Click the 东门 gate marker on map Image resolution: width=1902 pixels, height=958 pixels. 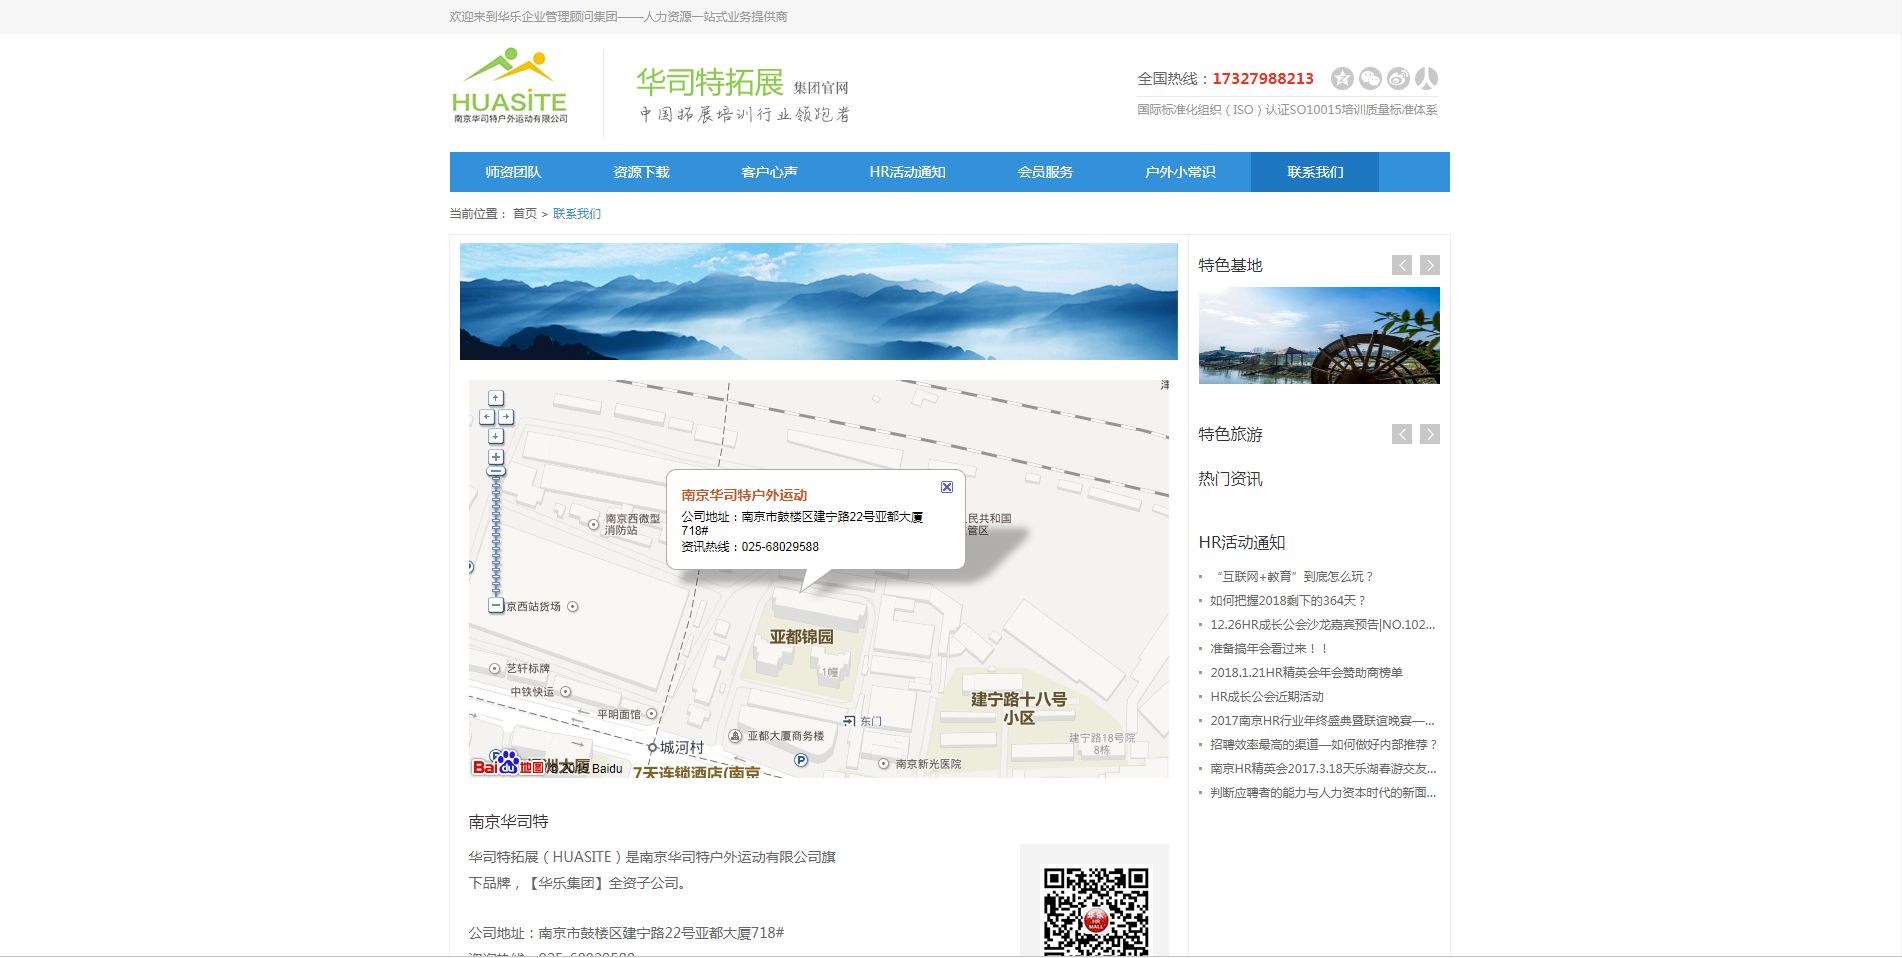pyautogui.click(x=849, y=720)
